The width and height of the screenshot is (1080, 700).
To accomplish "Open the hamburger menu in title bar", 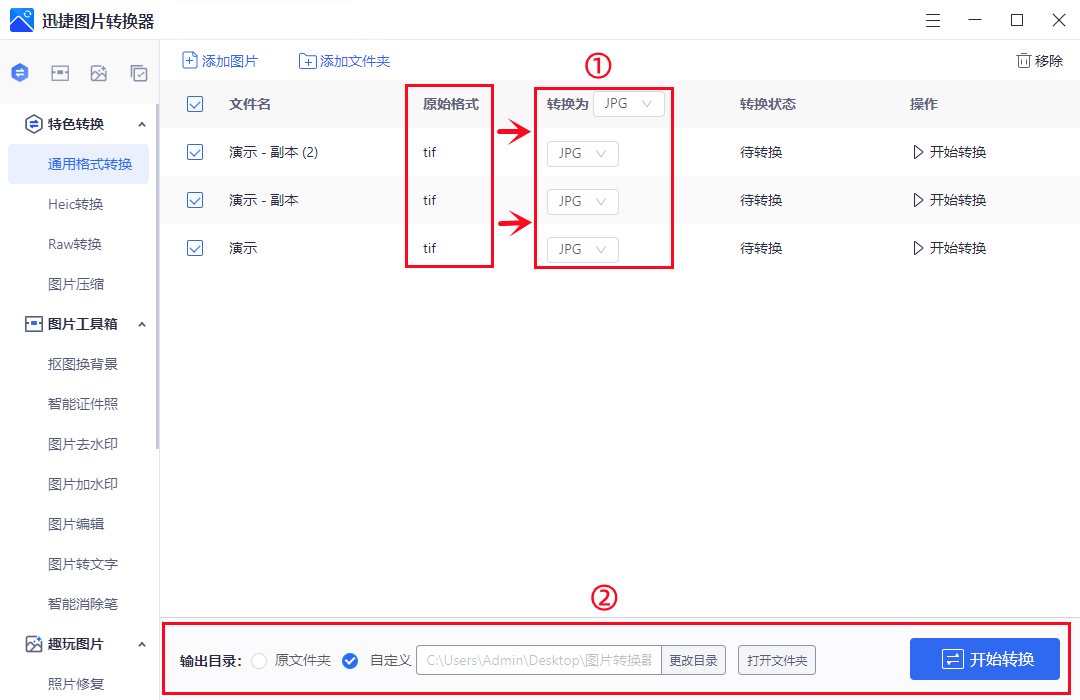I will click(x=933, y=20).
